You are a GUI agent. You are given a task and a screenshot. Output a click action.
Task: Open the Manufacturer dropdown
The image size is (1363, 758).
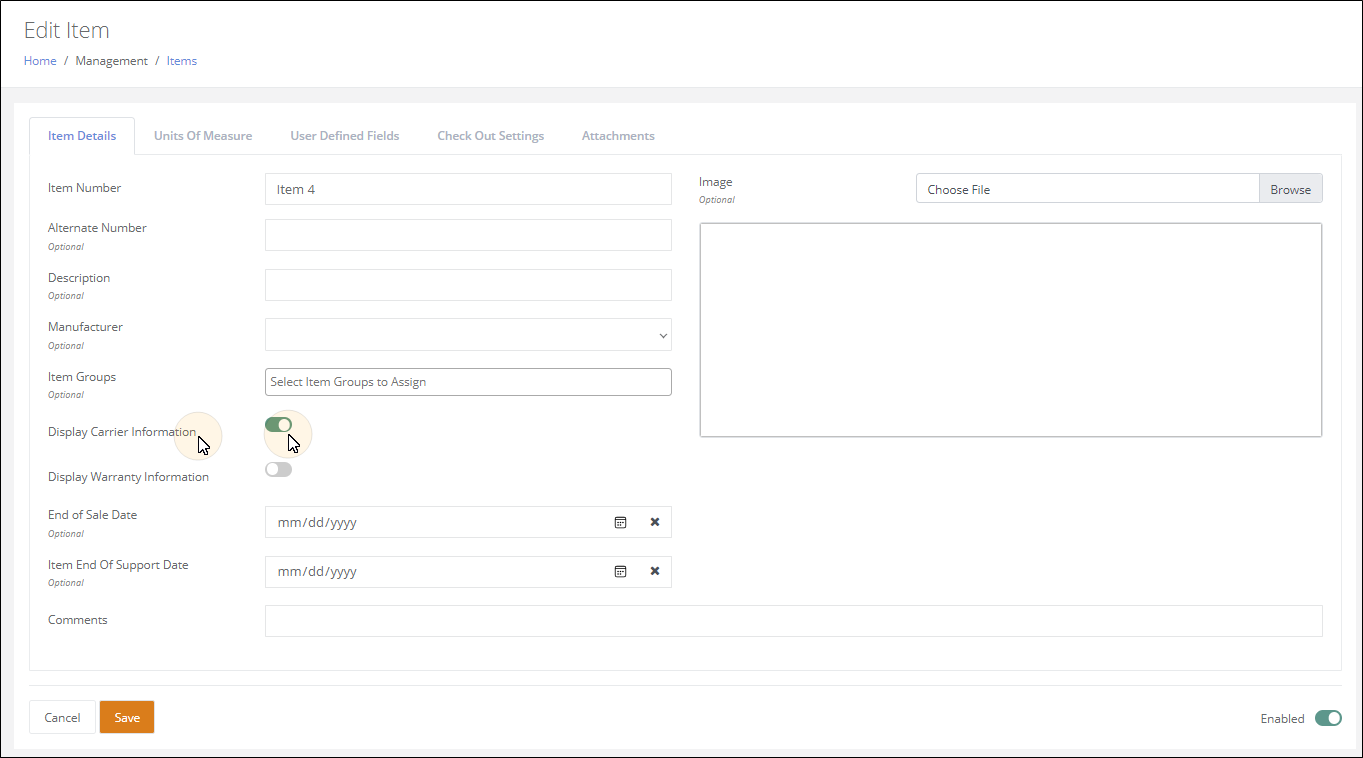[x=468, y=335]
